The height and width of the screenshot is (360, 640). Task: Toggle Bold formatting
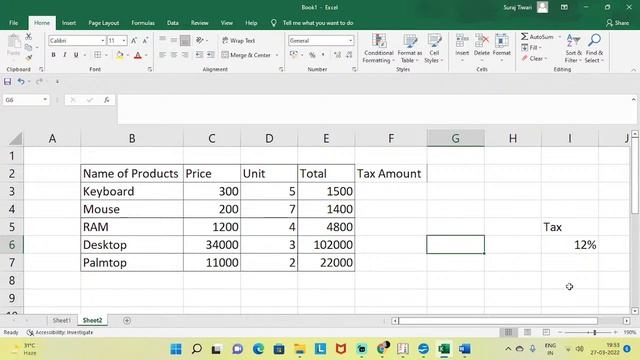click(x=53, y=55)
